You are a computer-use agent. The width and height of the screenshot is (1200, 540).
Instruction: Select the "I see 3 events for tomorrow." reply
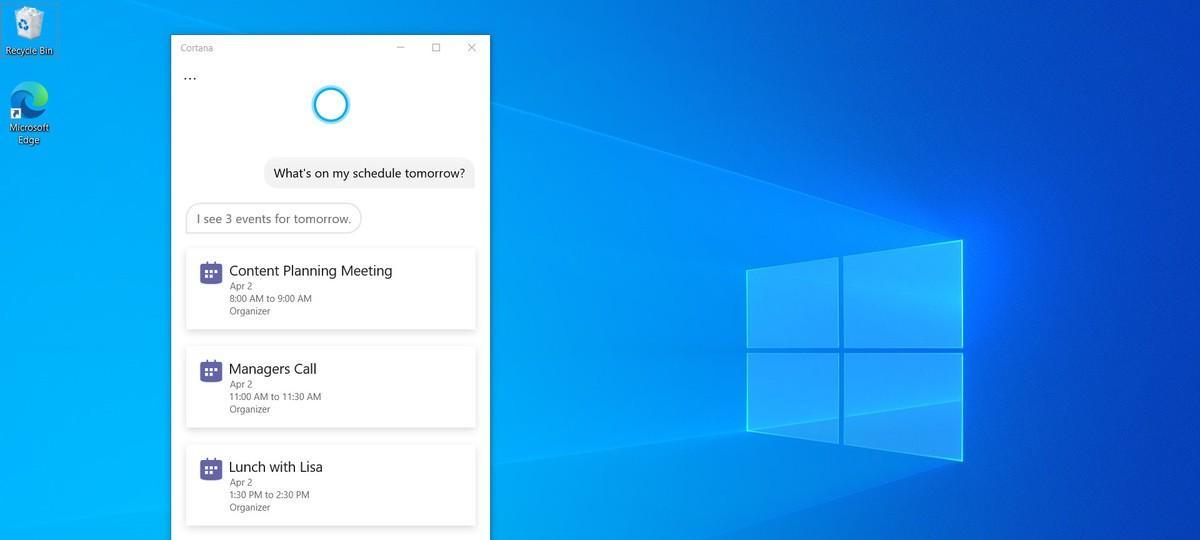point(274,219)
